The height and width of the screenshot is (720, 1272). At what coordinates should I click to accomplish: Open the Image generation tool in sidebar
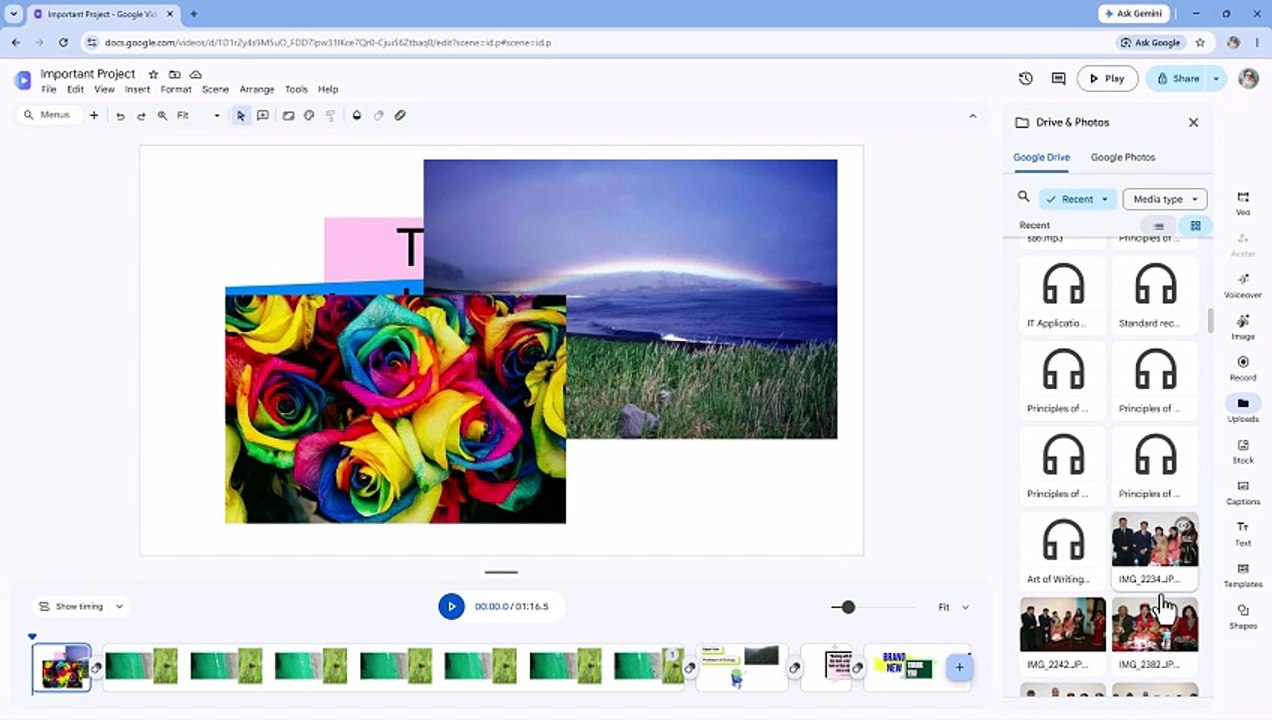pos(1243,327)
